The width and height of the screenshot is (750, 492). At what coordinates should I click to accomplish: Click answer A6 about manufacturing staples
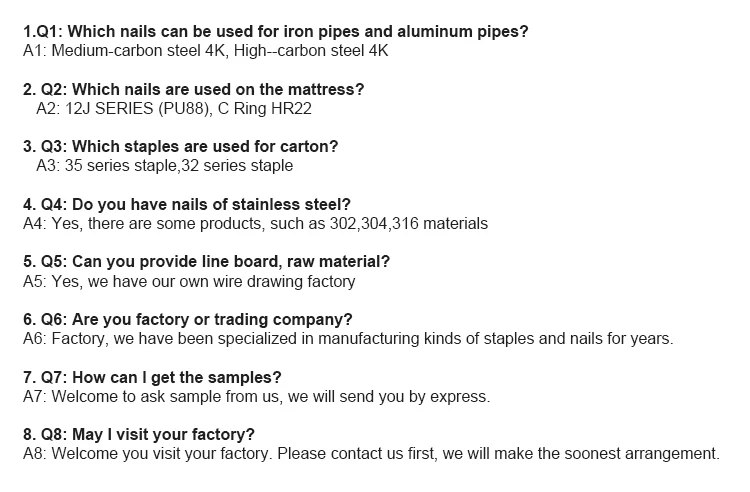(x=347, y=339)
